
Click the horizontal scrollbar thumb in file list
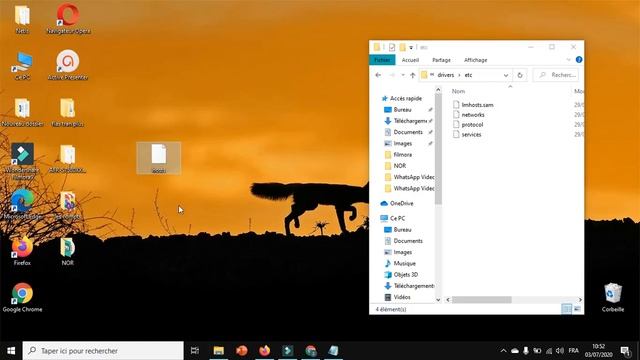(482, 300)
